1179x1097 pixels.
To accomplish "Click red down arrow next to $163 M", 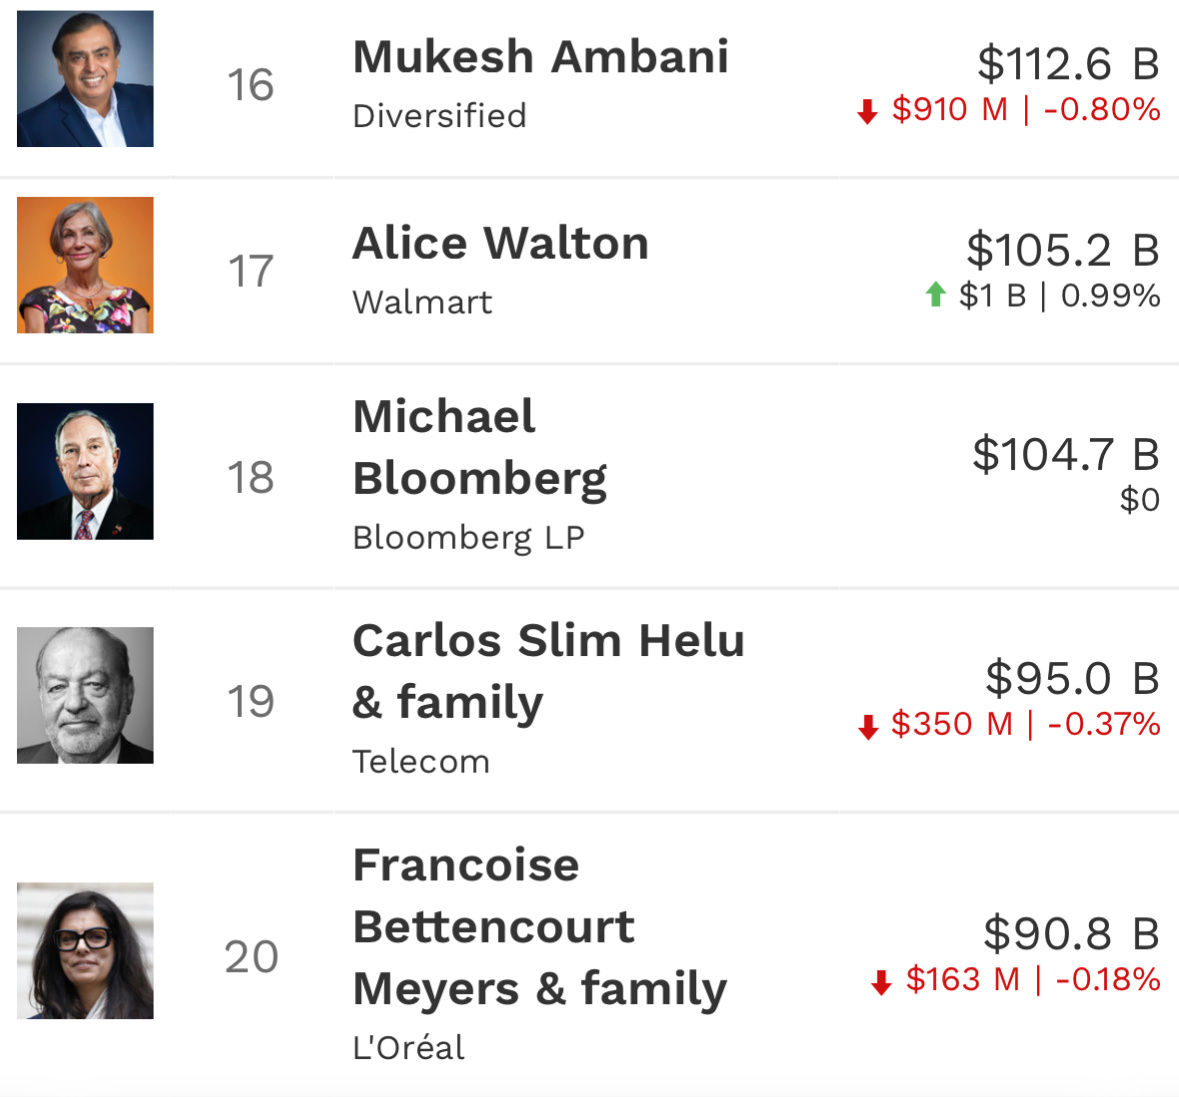I will tap(881, 982).
